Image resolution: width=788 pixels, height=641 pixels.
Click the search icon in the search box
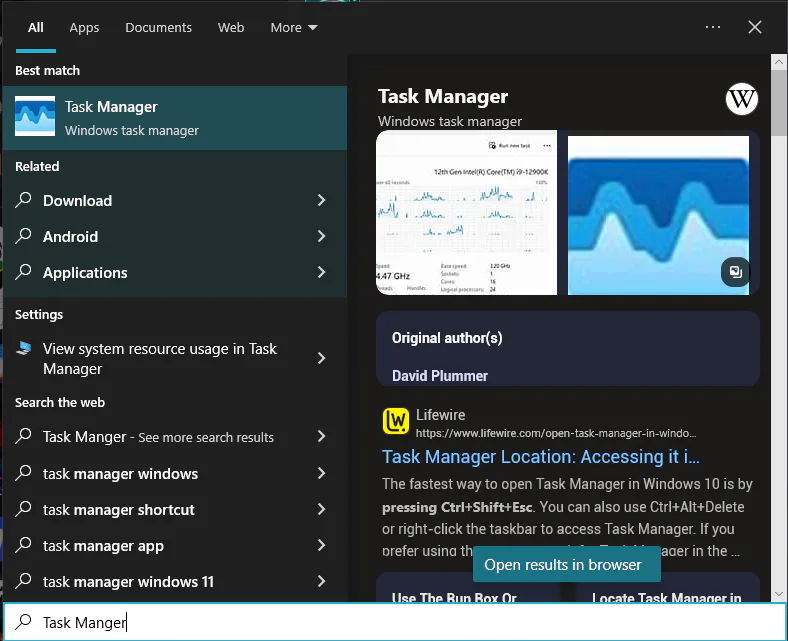pos(23,622)
